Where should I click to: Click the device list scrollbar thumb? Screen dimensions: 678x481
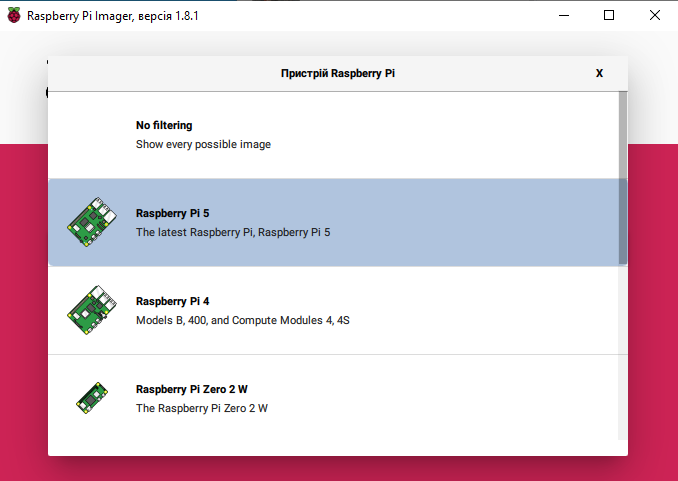pyautogui.click(x=623, y=178)
